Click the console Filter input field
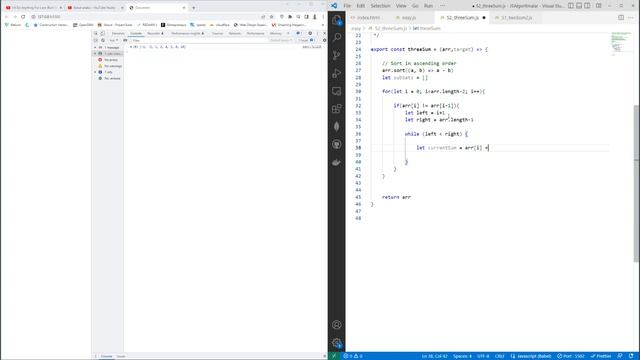640x360 pixels. coord(199,40)
